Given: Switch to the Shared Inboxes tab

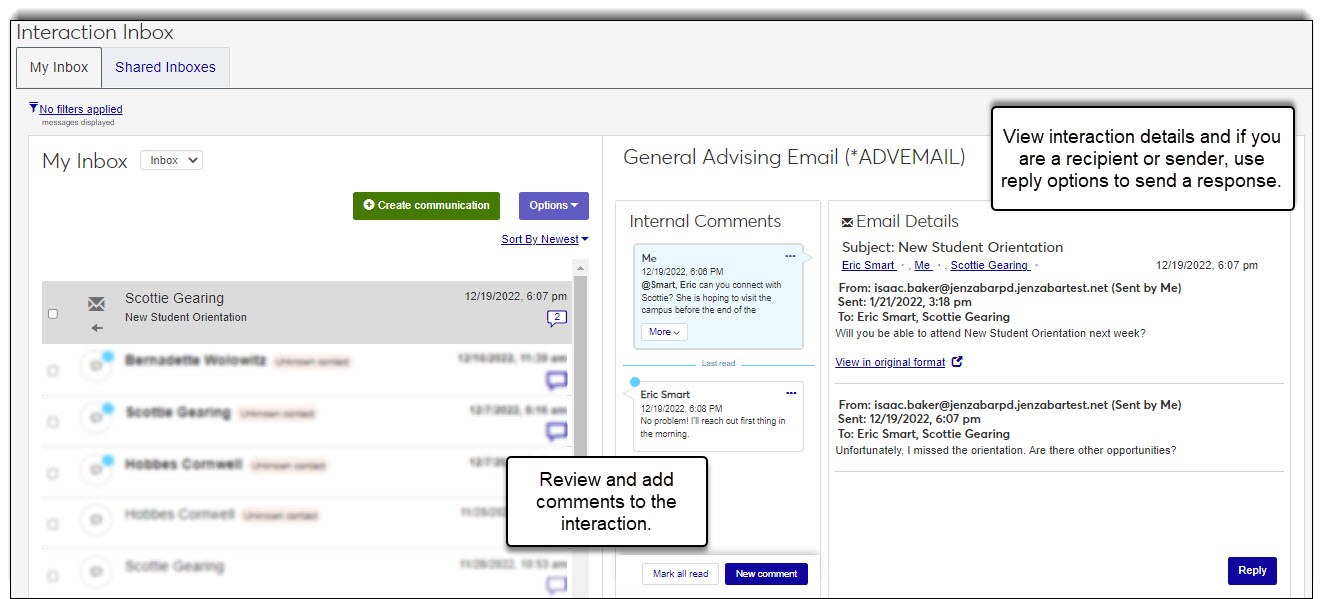Looking at the screenshot, I should pyautogui.click(x=165, y=68).
